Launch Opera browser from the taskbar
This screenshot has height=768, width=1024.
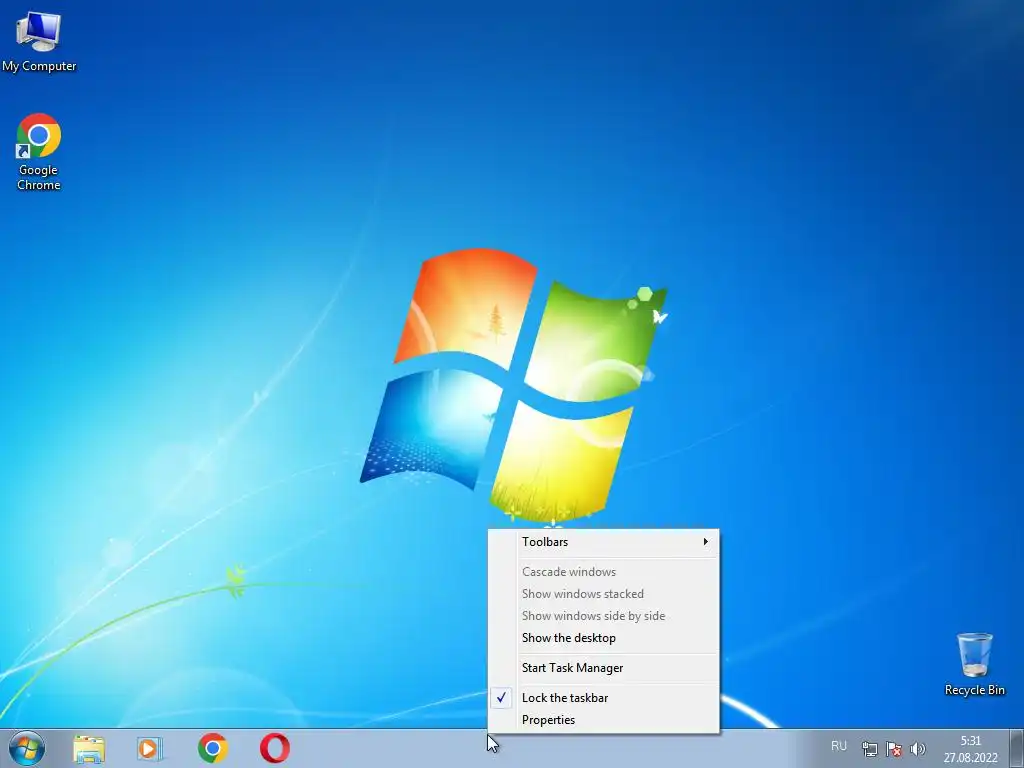pos(275,748)
